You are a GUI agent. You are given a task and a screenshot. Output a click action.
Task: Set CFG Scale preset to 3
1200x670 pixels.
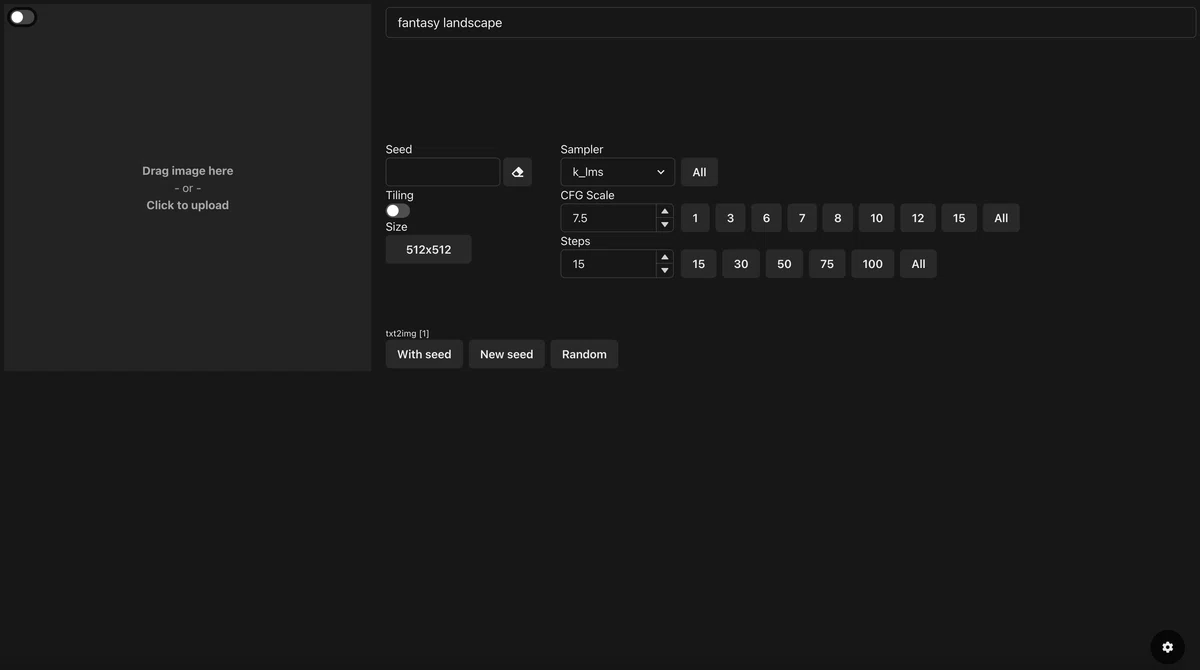point(730,218)
